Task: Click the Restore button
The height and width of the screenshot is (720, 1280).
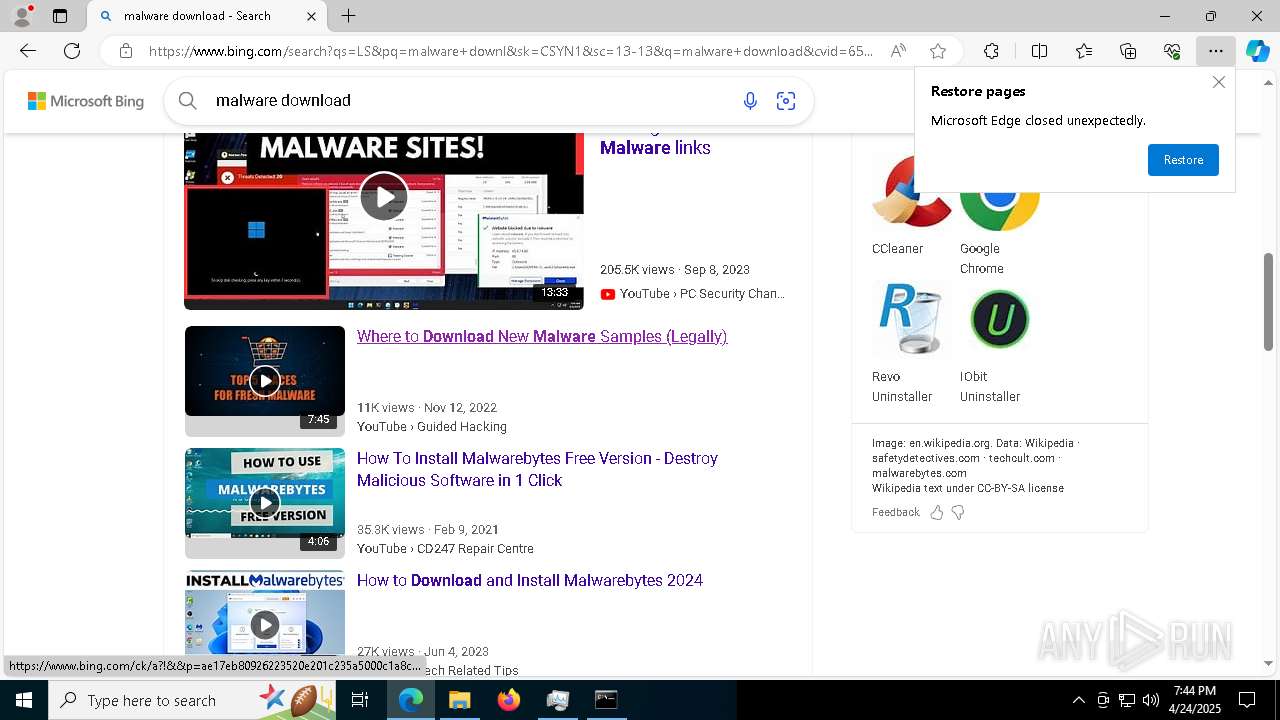Action: (1183, 160)
